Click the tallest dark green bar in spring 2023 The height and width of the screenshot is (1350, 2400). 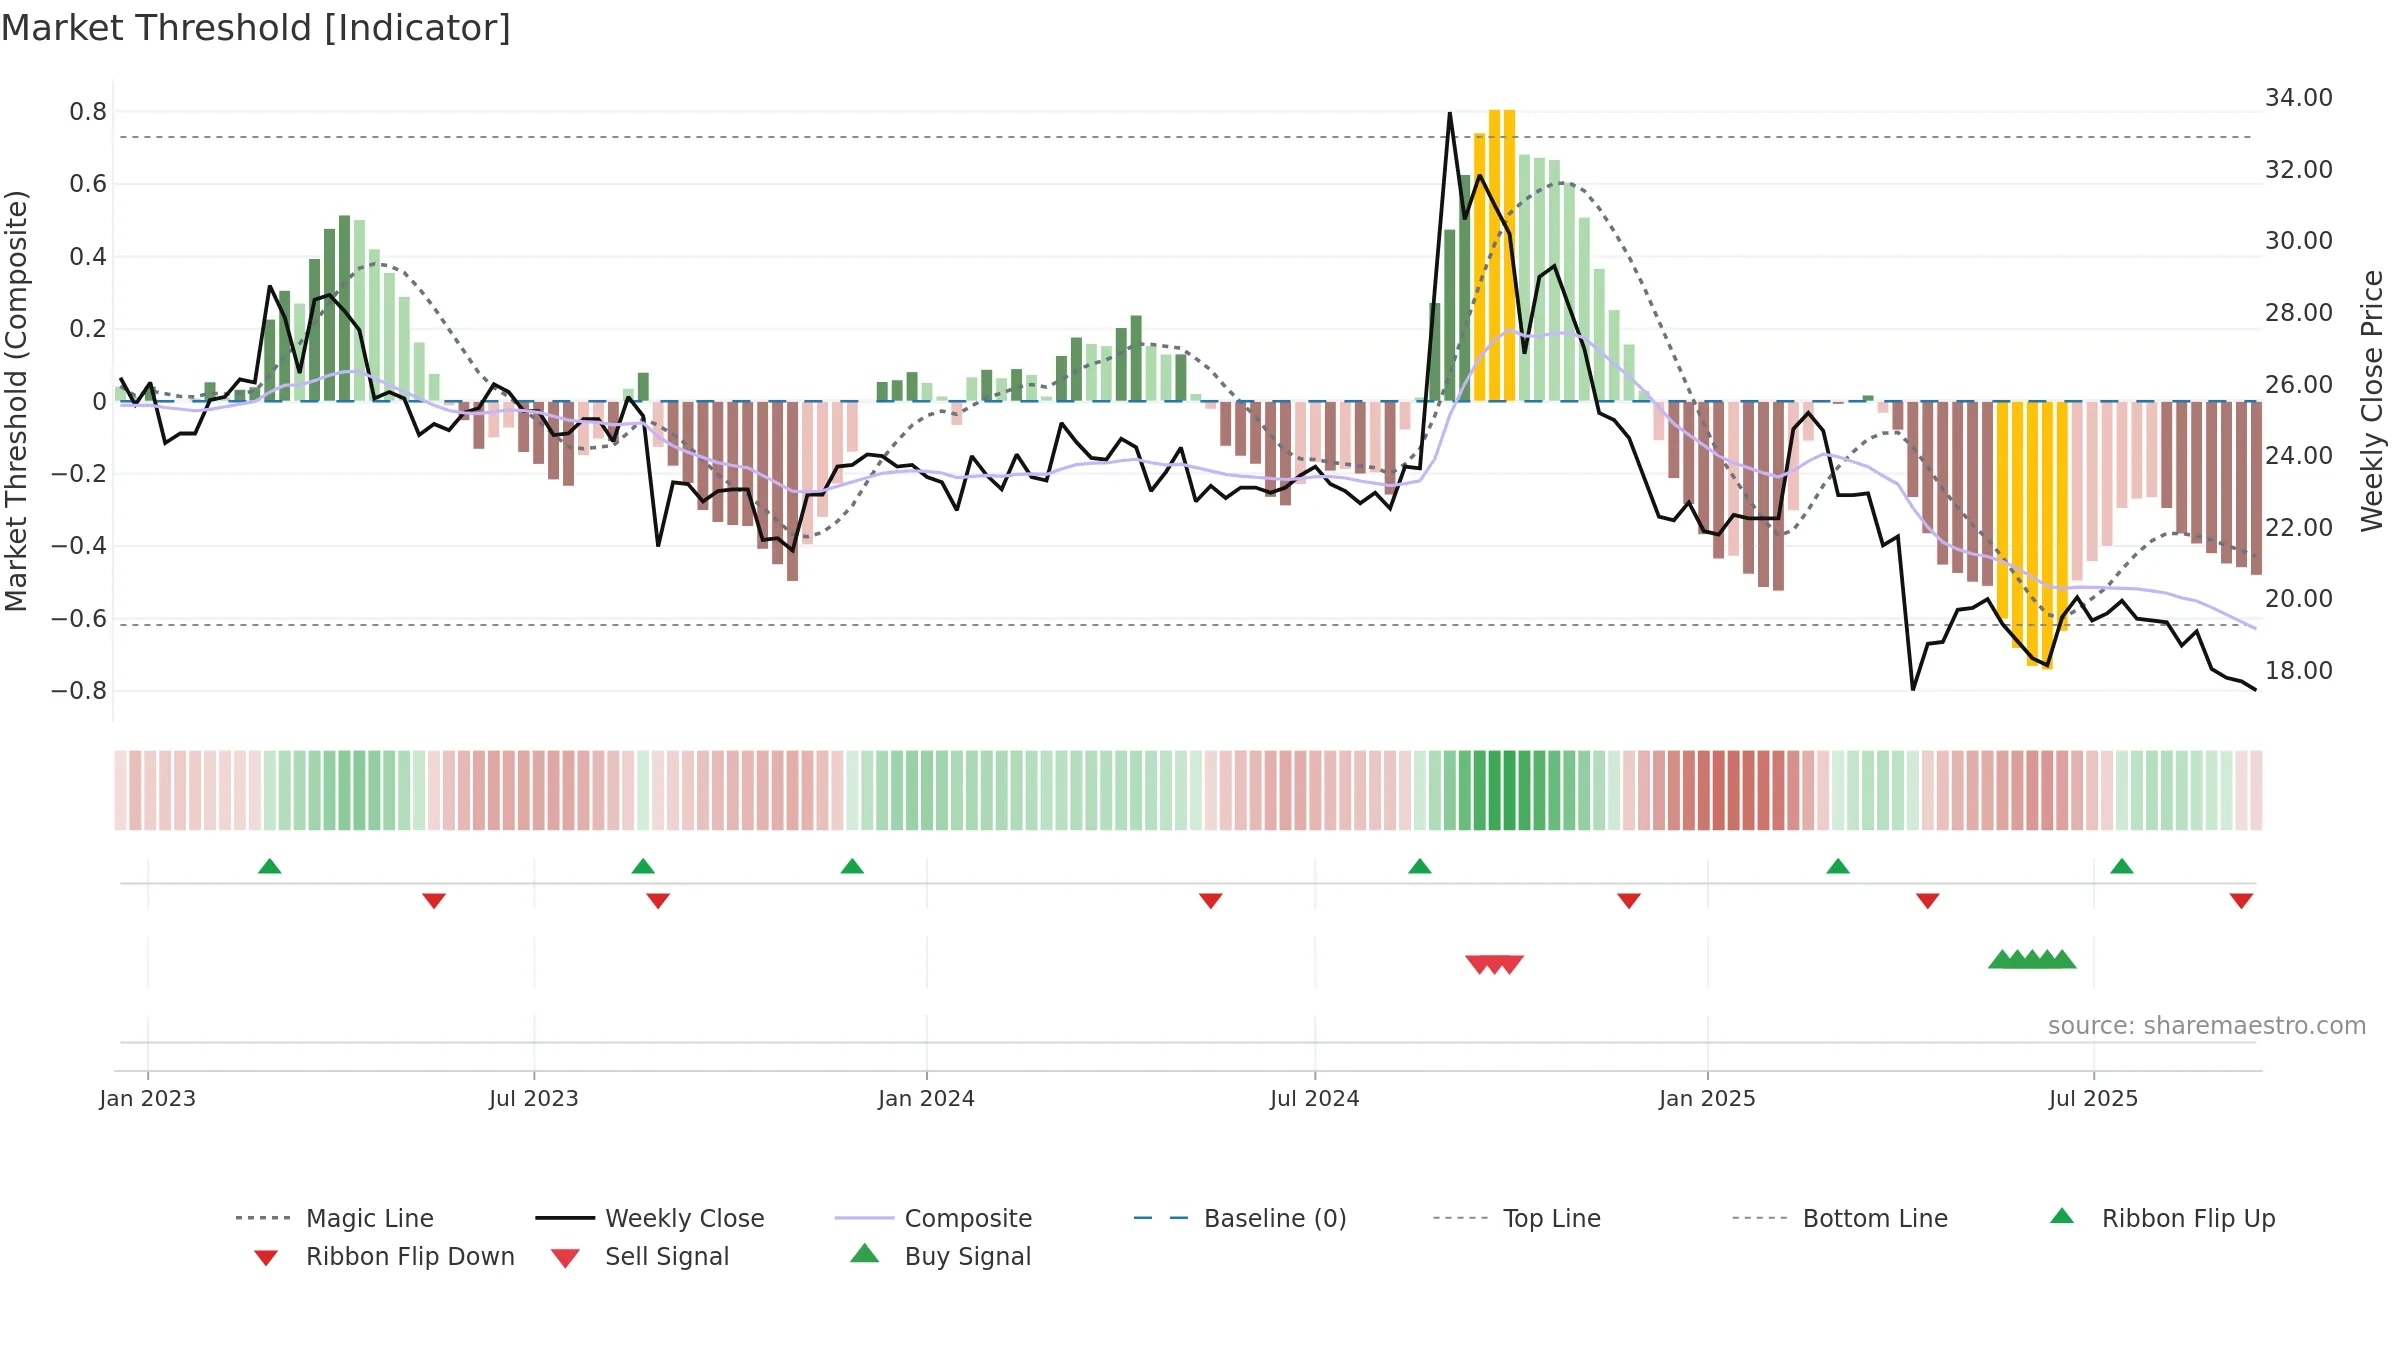point(344,308)
